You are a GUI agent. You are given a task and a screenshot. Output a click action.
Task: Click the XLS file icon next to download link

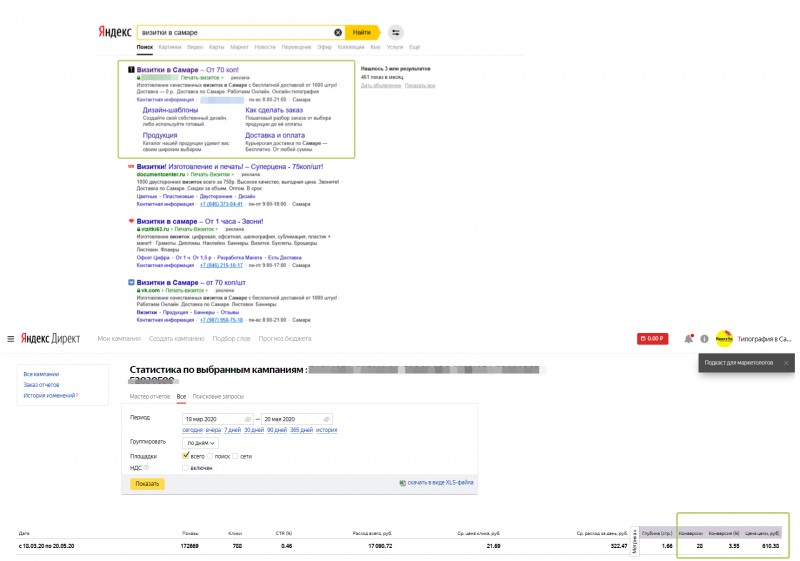coord(403,482)
